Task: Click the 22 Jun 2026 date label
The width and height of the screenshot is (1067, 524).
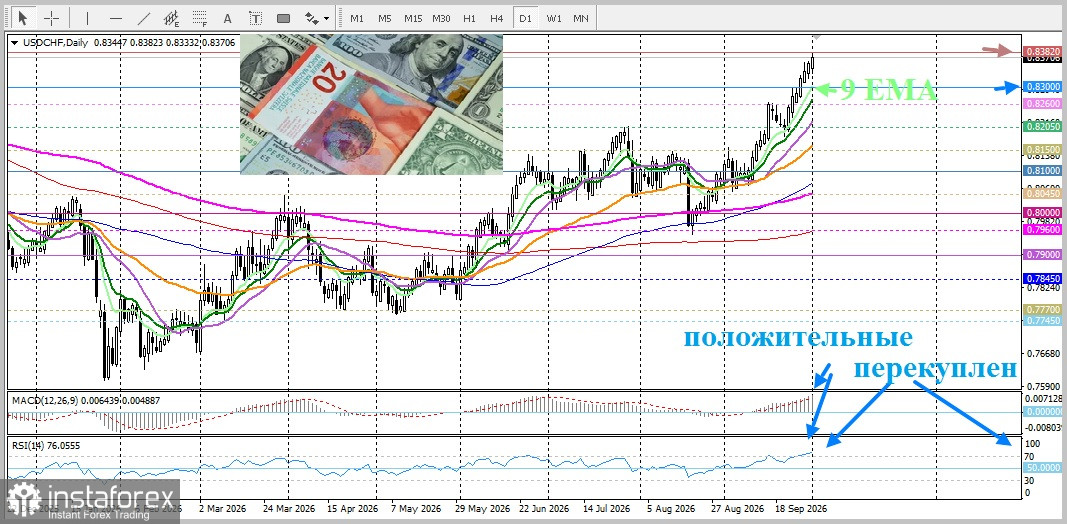Action: click(x=543, y=508)
